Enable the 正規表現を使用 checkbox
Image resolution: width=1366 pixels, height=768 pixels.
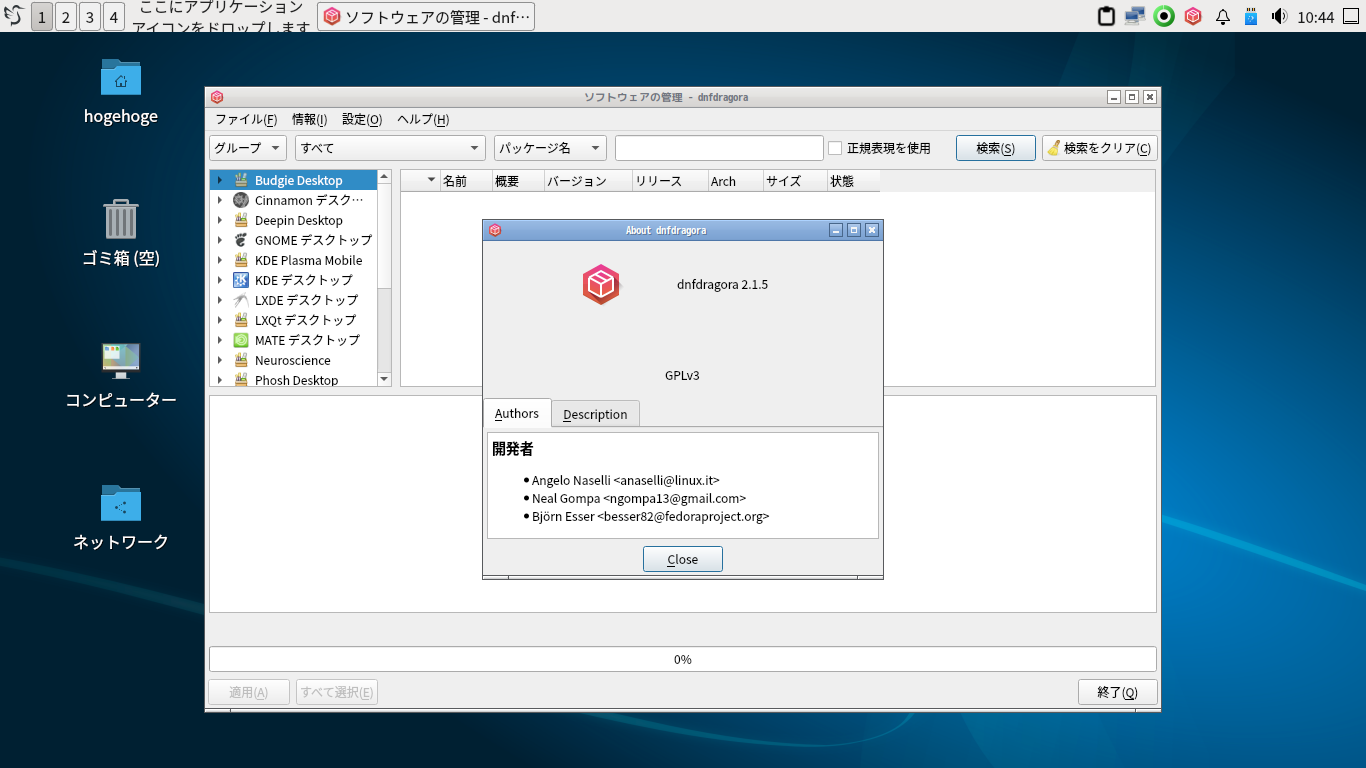click(x=835, y=148)
